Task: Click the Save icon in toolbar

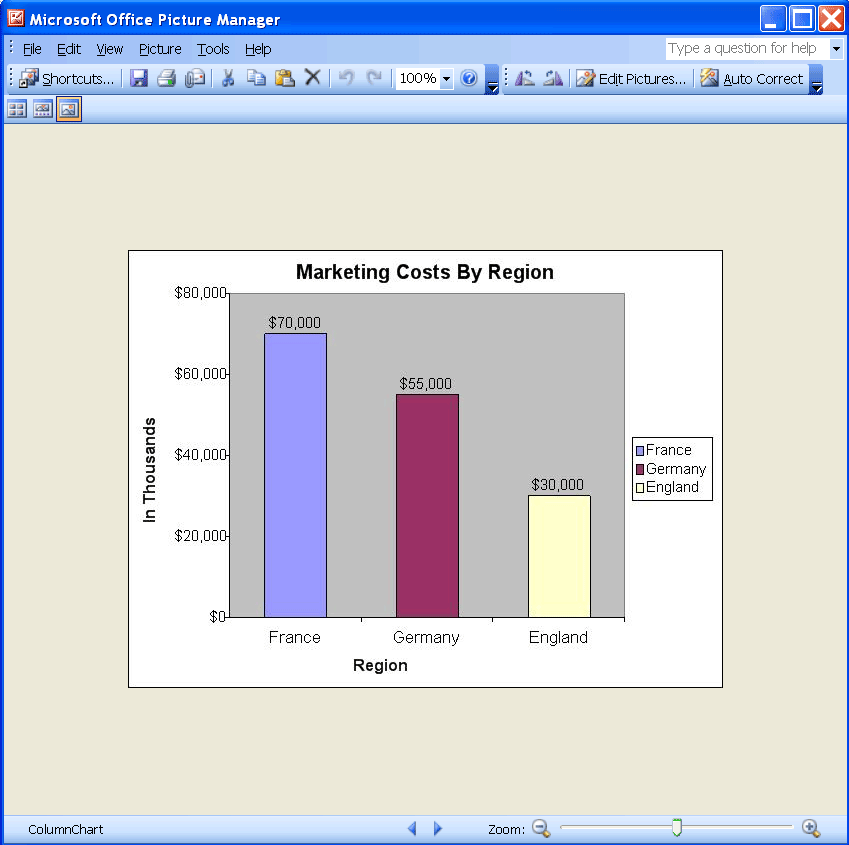Action: (x=139, y=78)
